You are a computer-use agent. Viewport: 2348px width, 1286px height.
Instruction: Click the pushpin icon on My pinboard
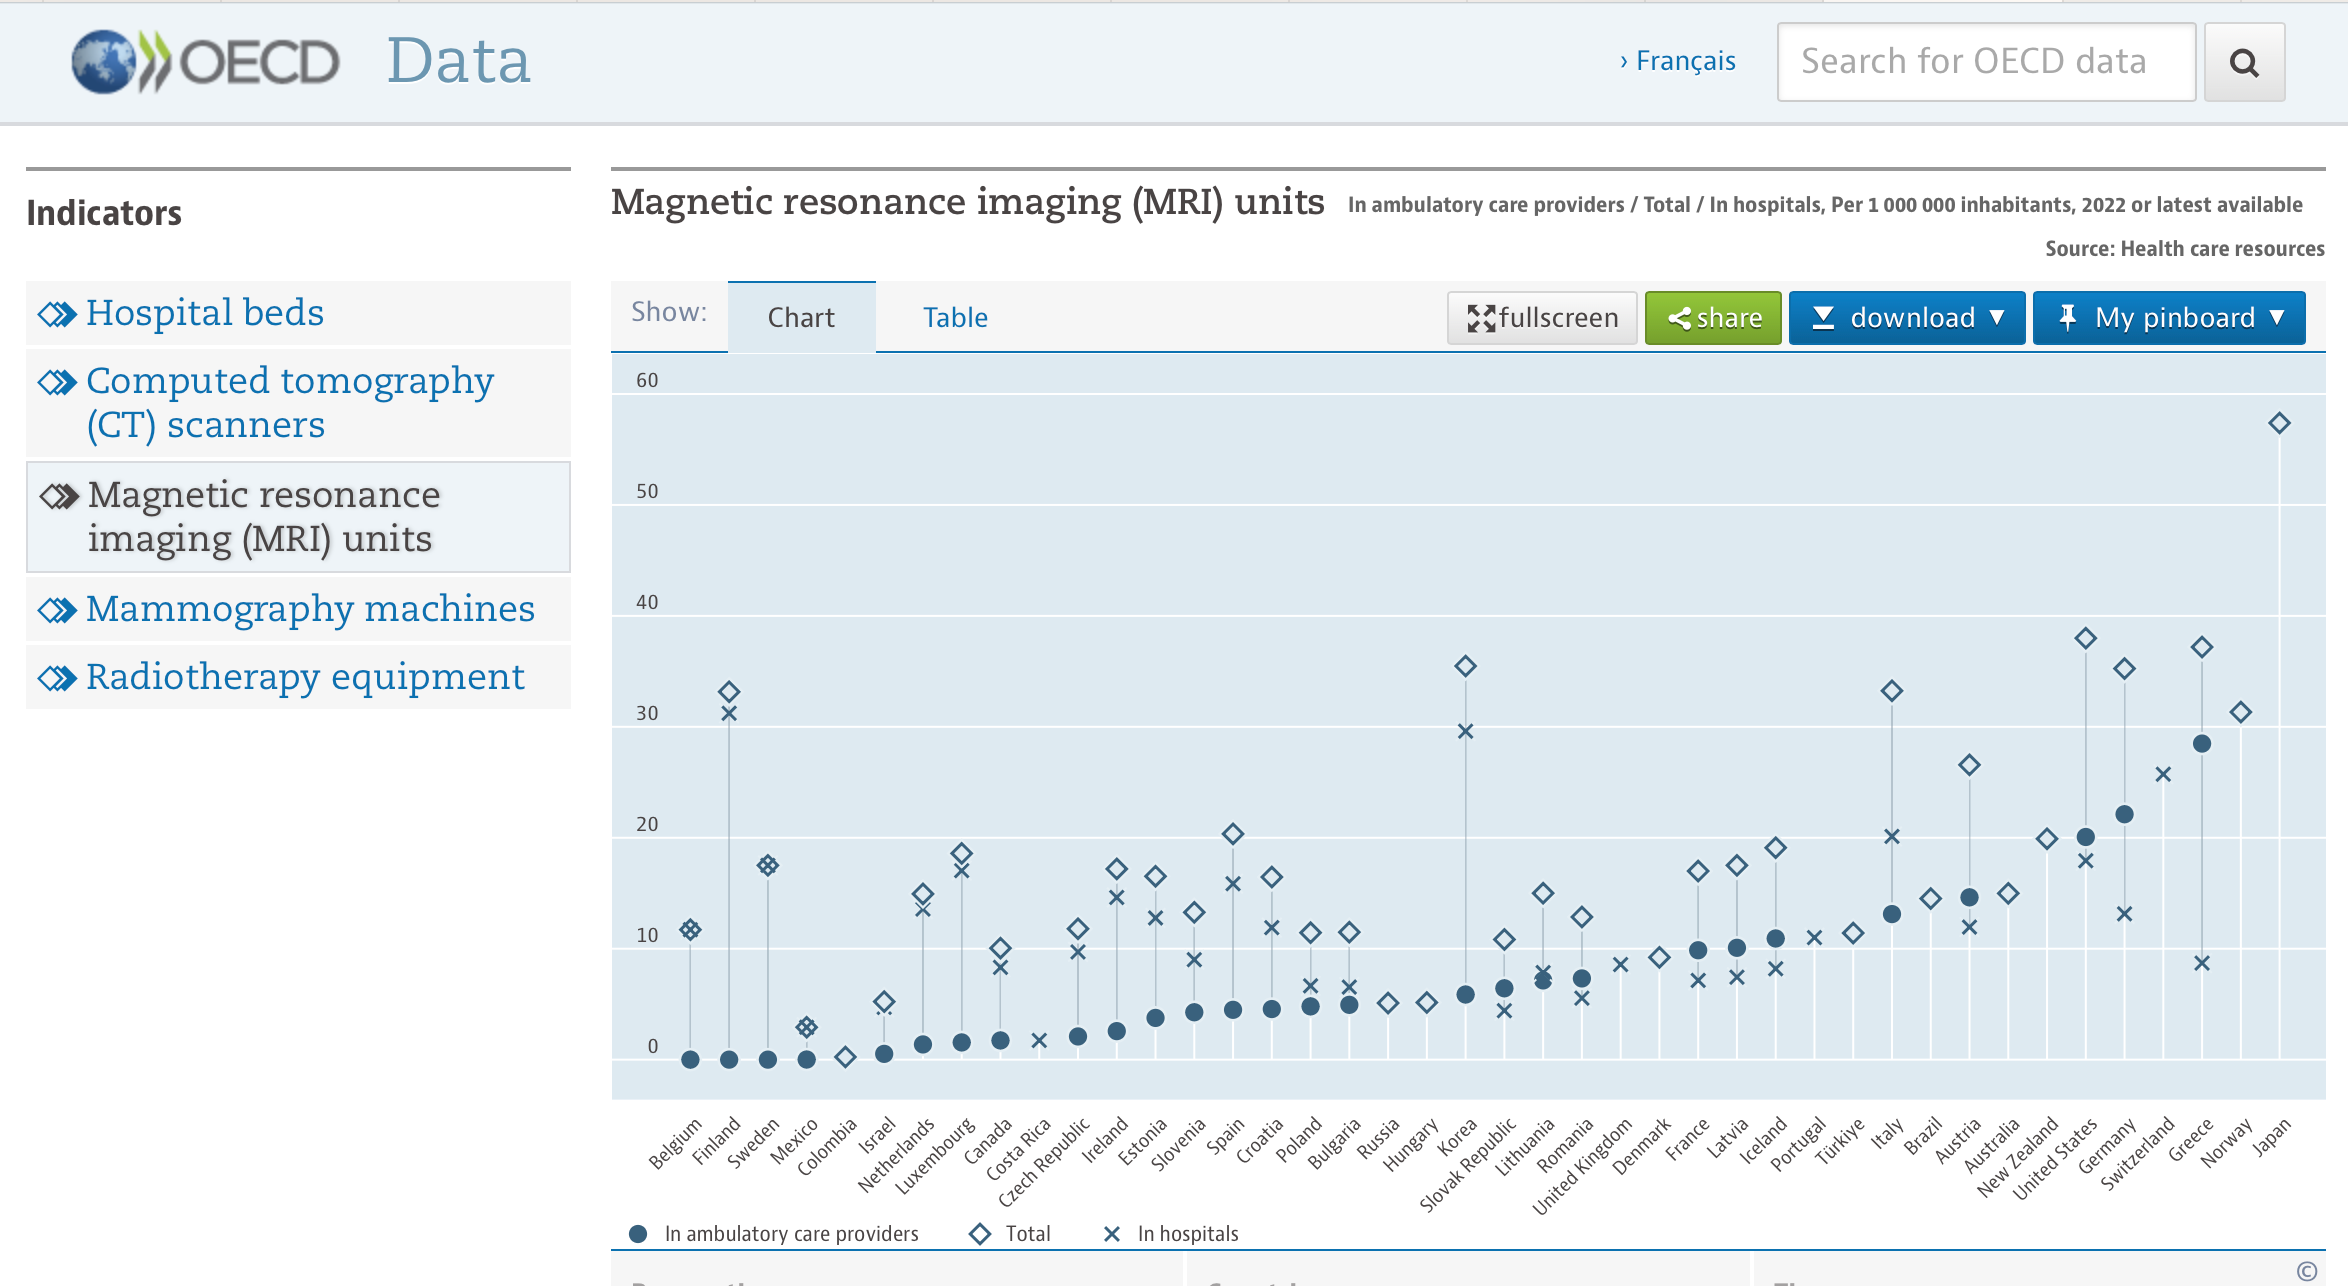[2067, 318]
